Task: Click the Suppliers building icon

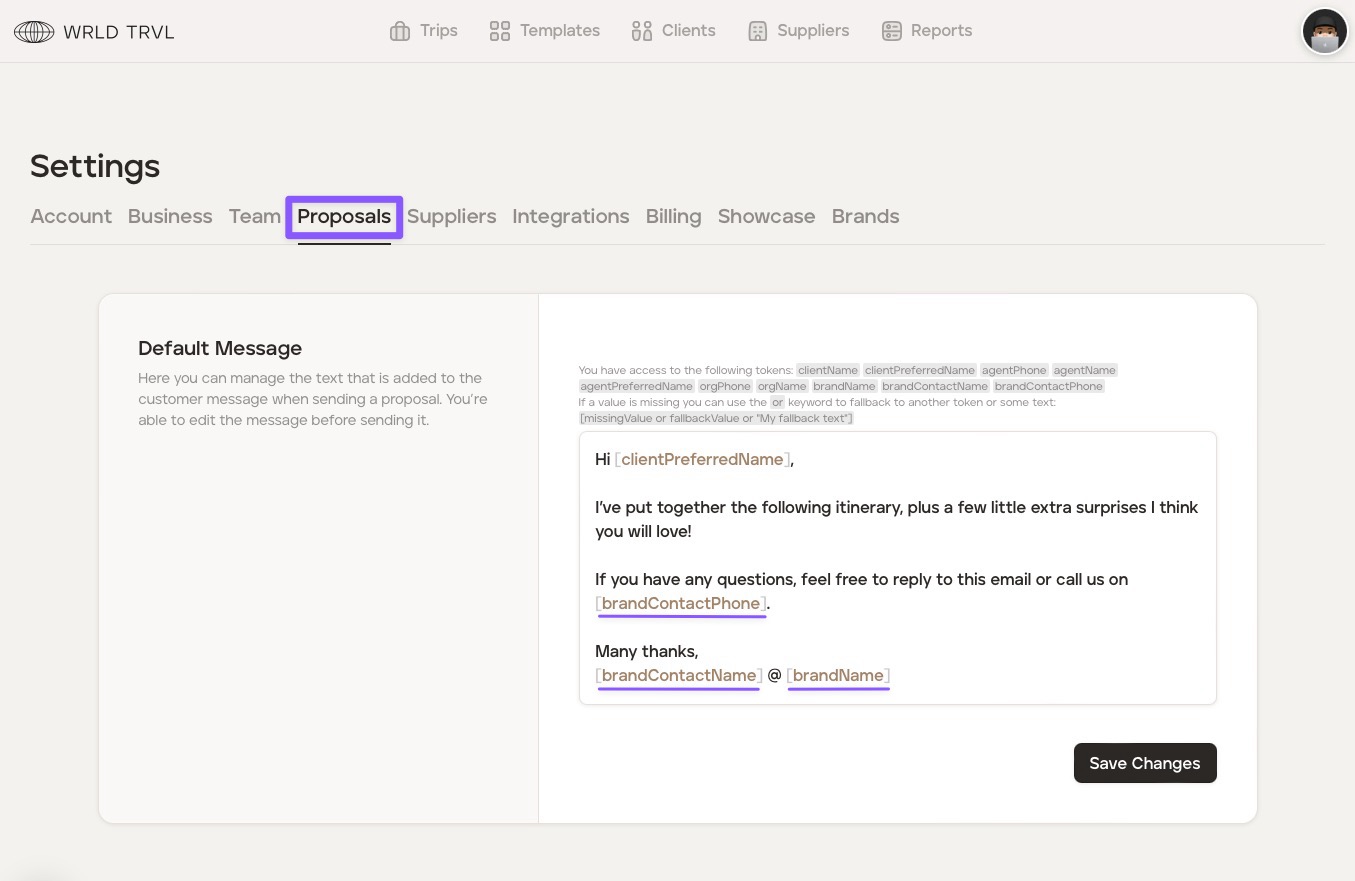Action: point(758,31)
